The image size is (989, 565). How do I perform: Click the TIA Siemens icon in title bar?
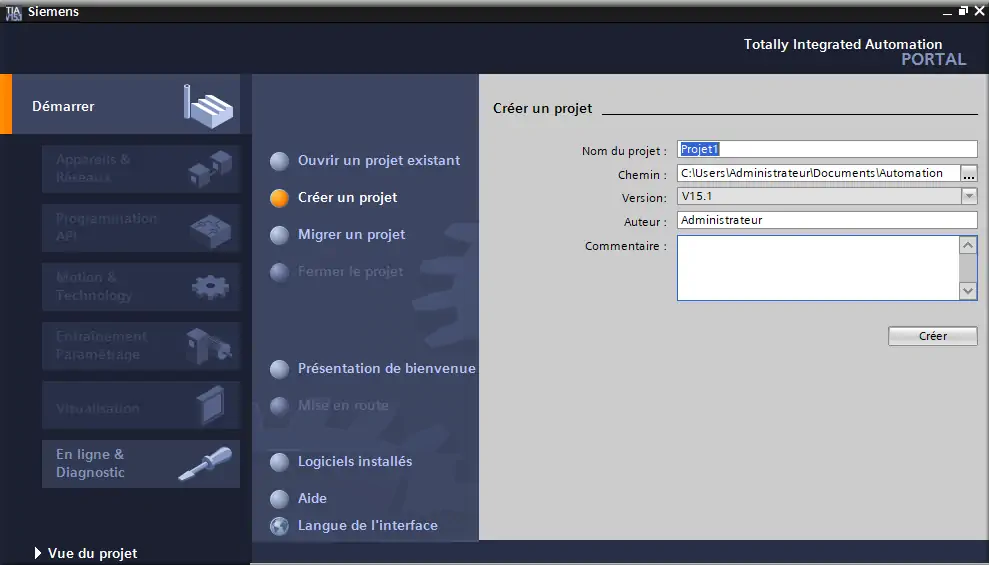point(13,12)
